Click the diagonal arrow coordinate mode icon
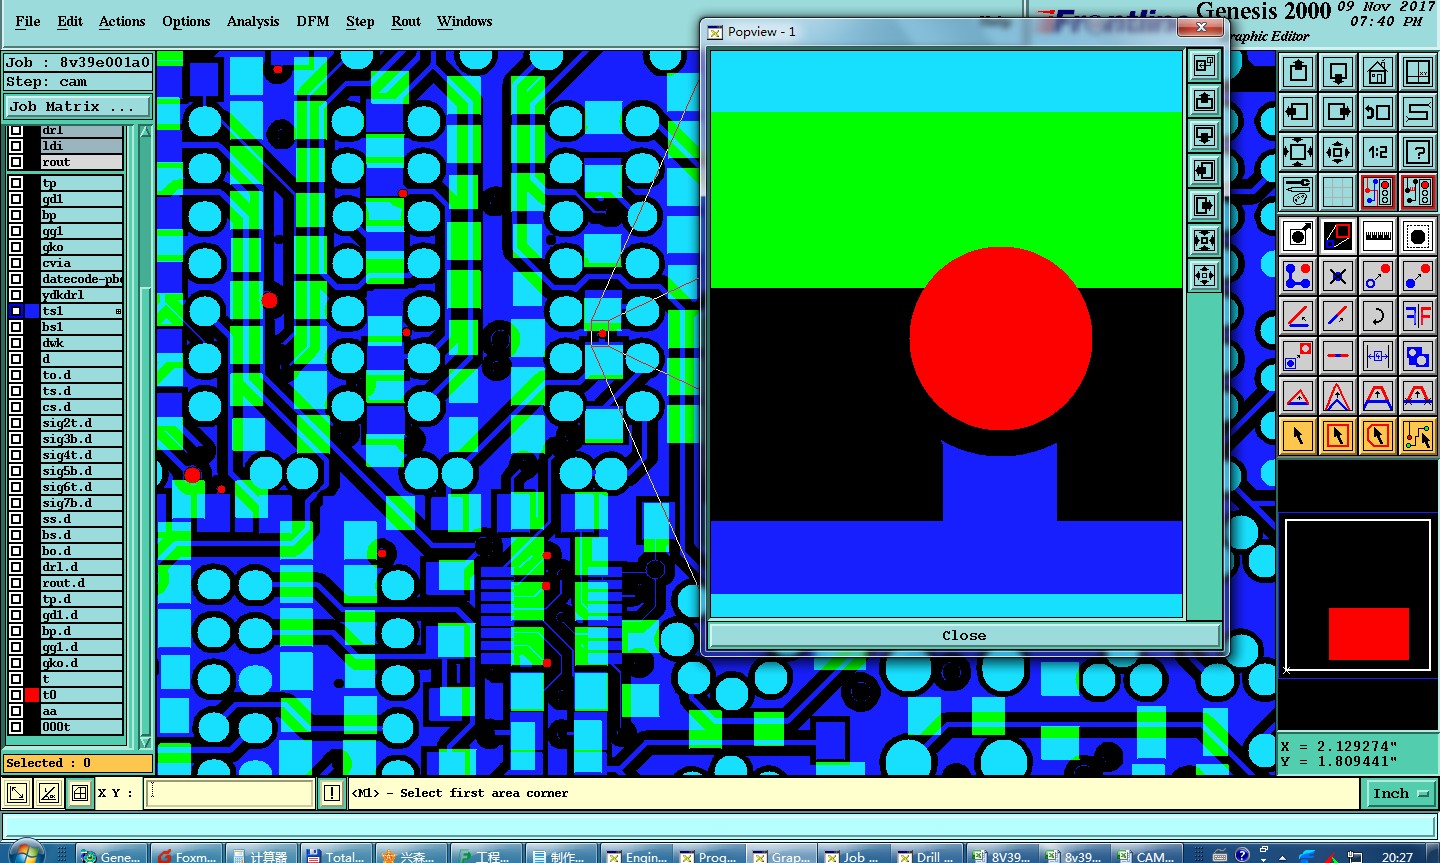 point(17,794)
